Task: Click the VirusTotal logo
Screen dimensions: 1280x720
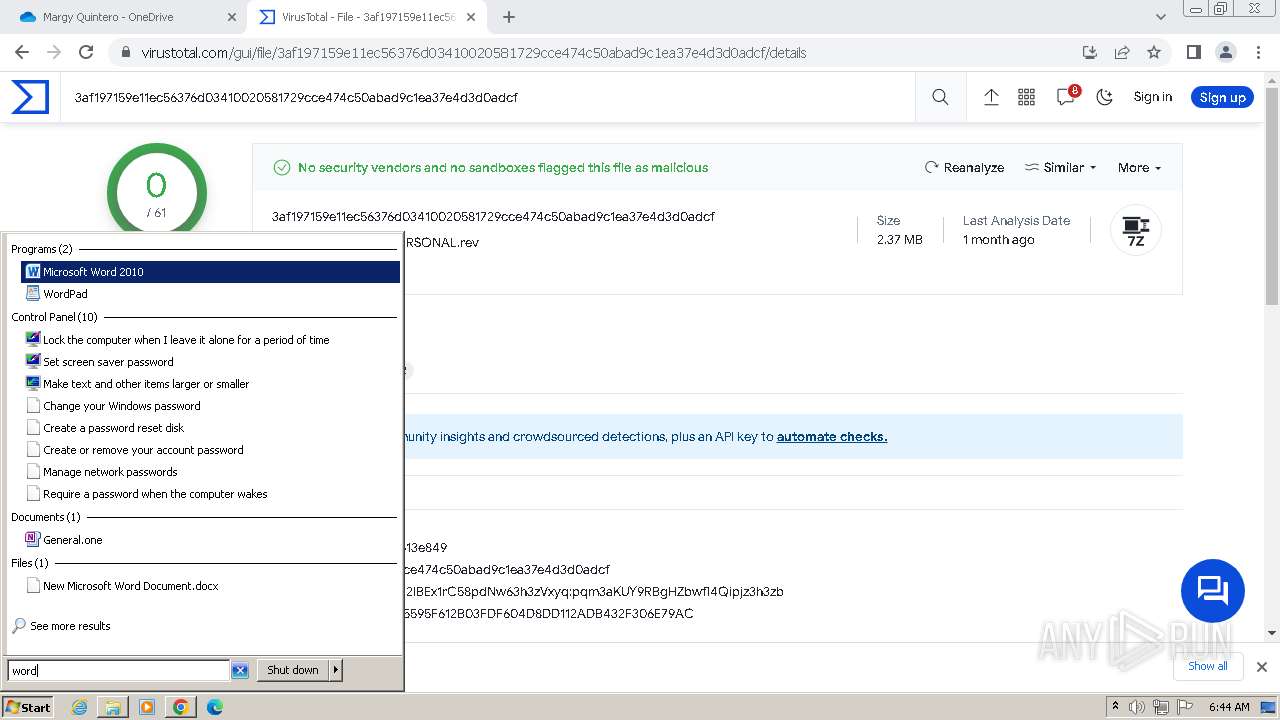Action: [30, 97]
